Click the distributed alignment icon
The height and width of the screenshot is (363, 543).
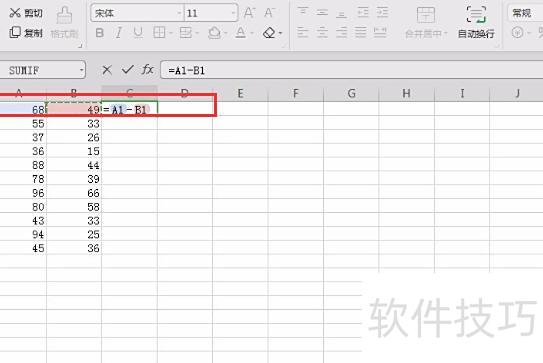point(380,33)
